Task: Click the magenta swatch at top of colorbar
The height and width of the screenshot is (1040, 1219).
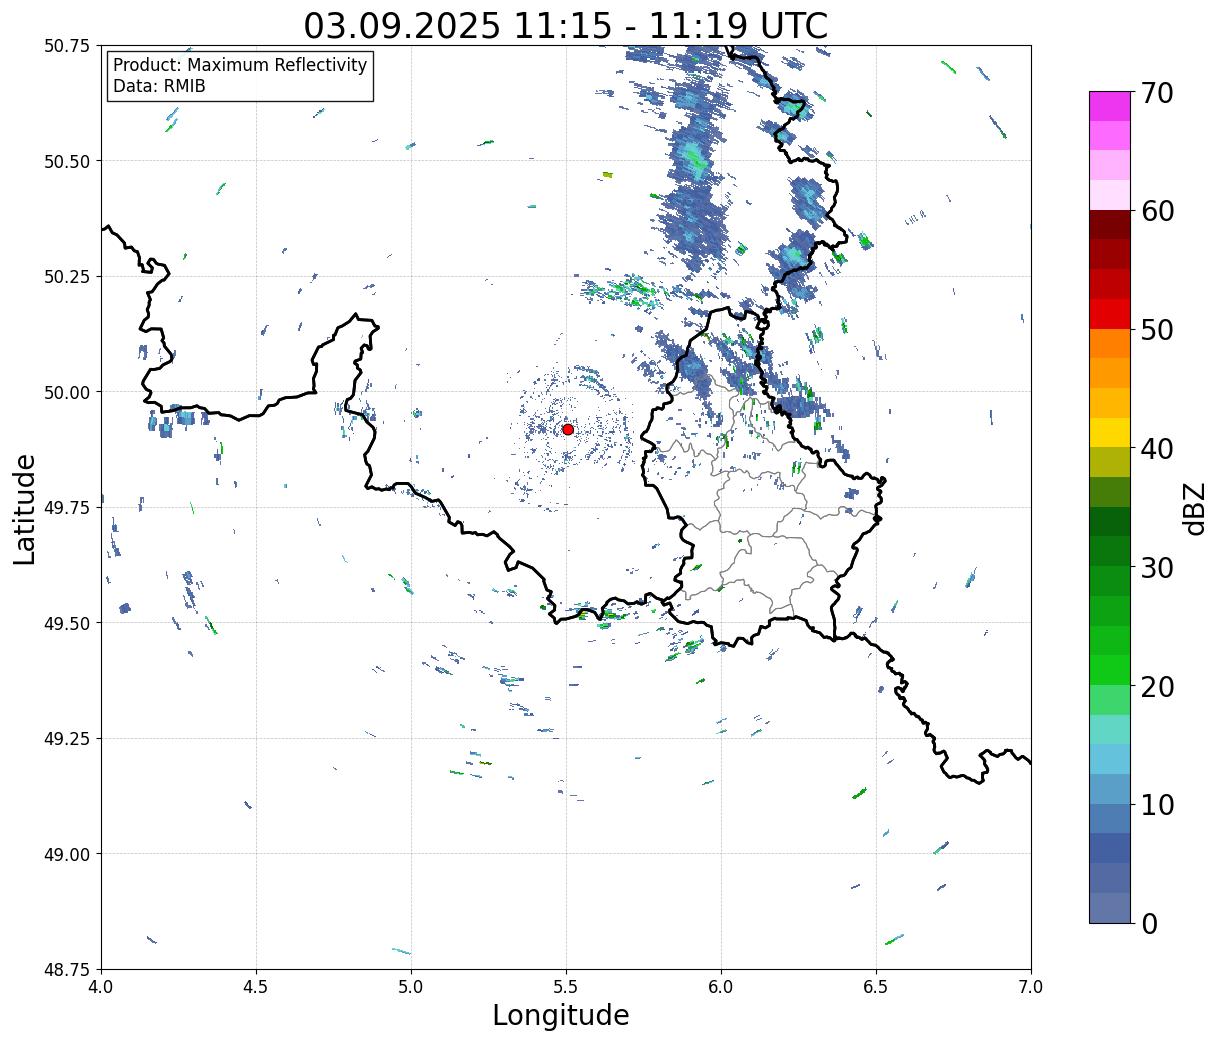Action: [1110, 106]
